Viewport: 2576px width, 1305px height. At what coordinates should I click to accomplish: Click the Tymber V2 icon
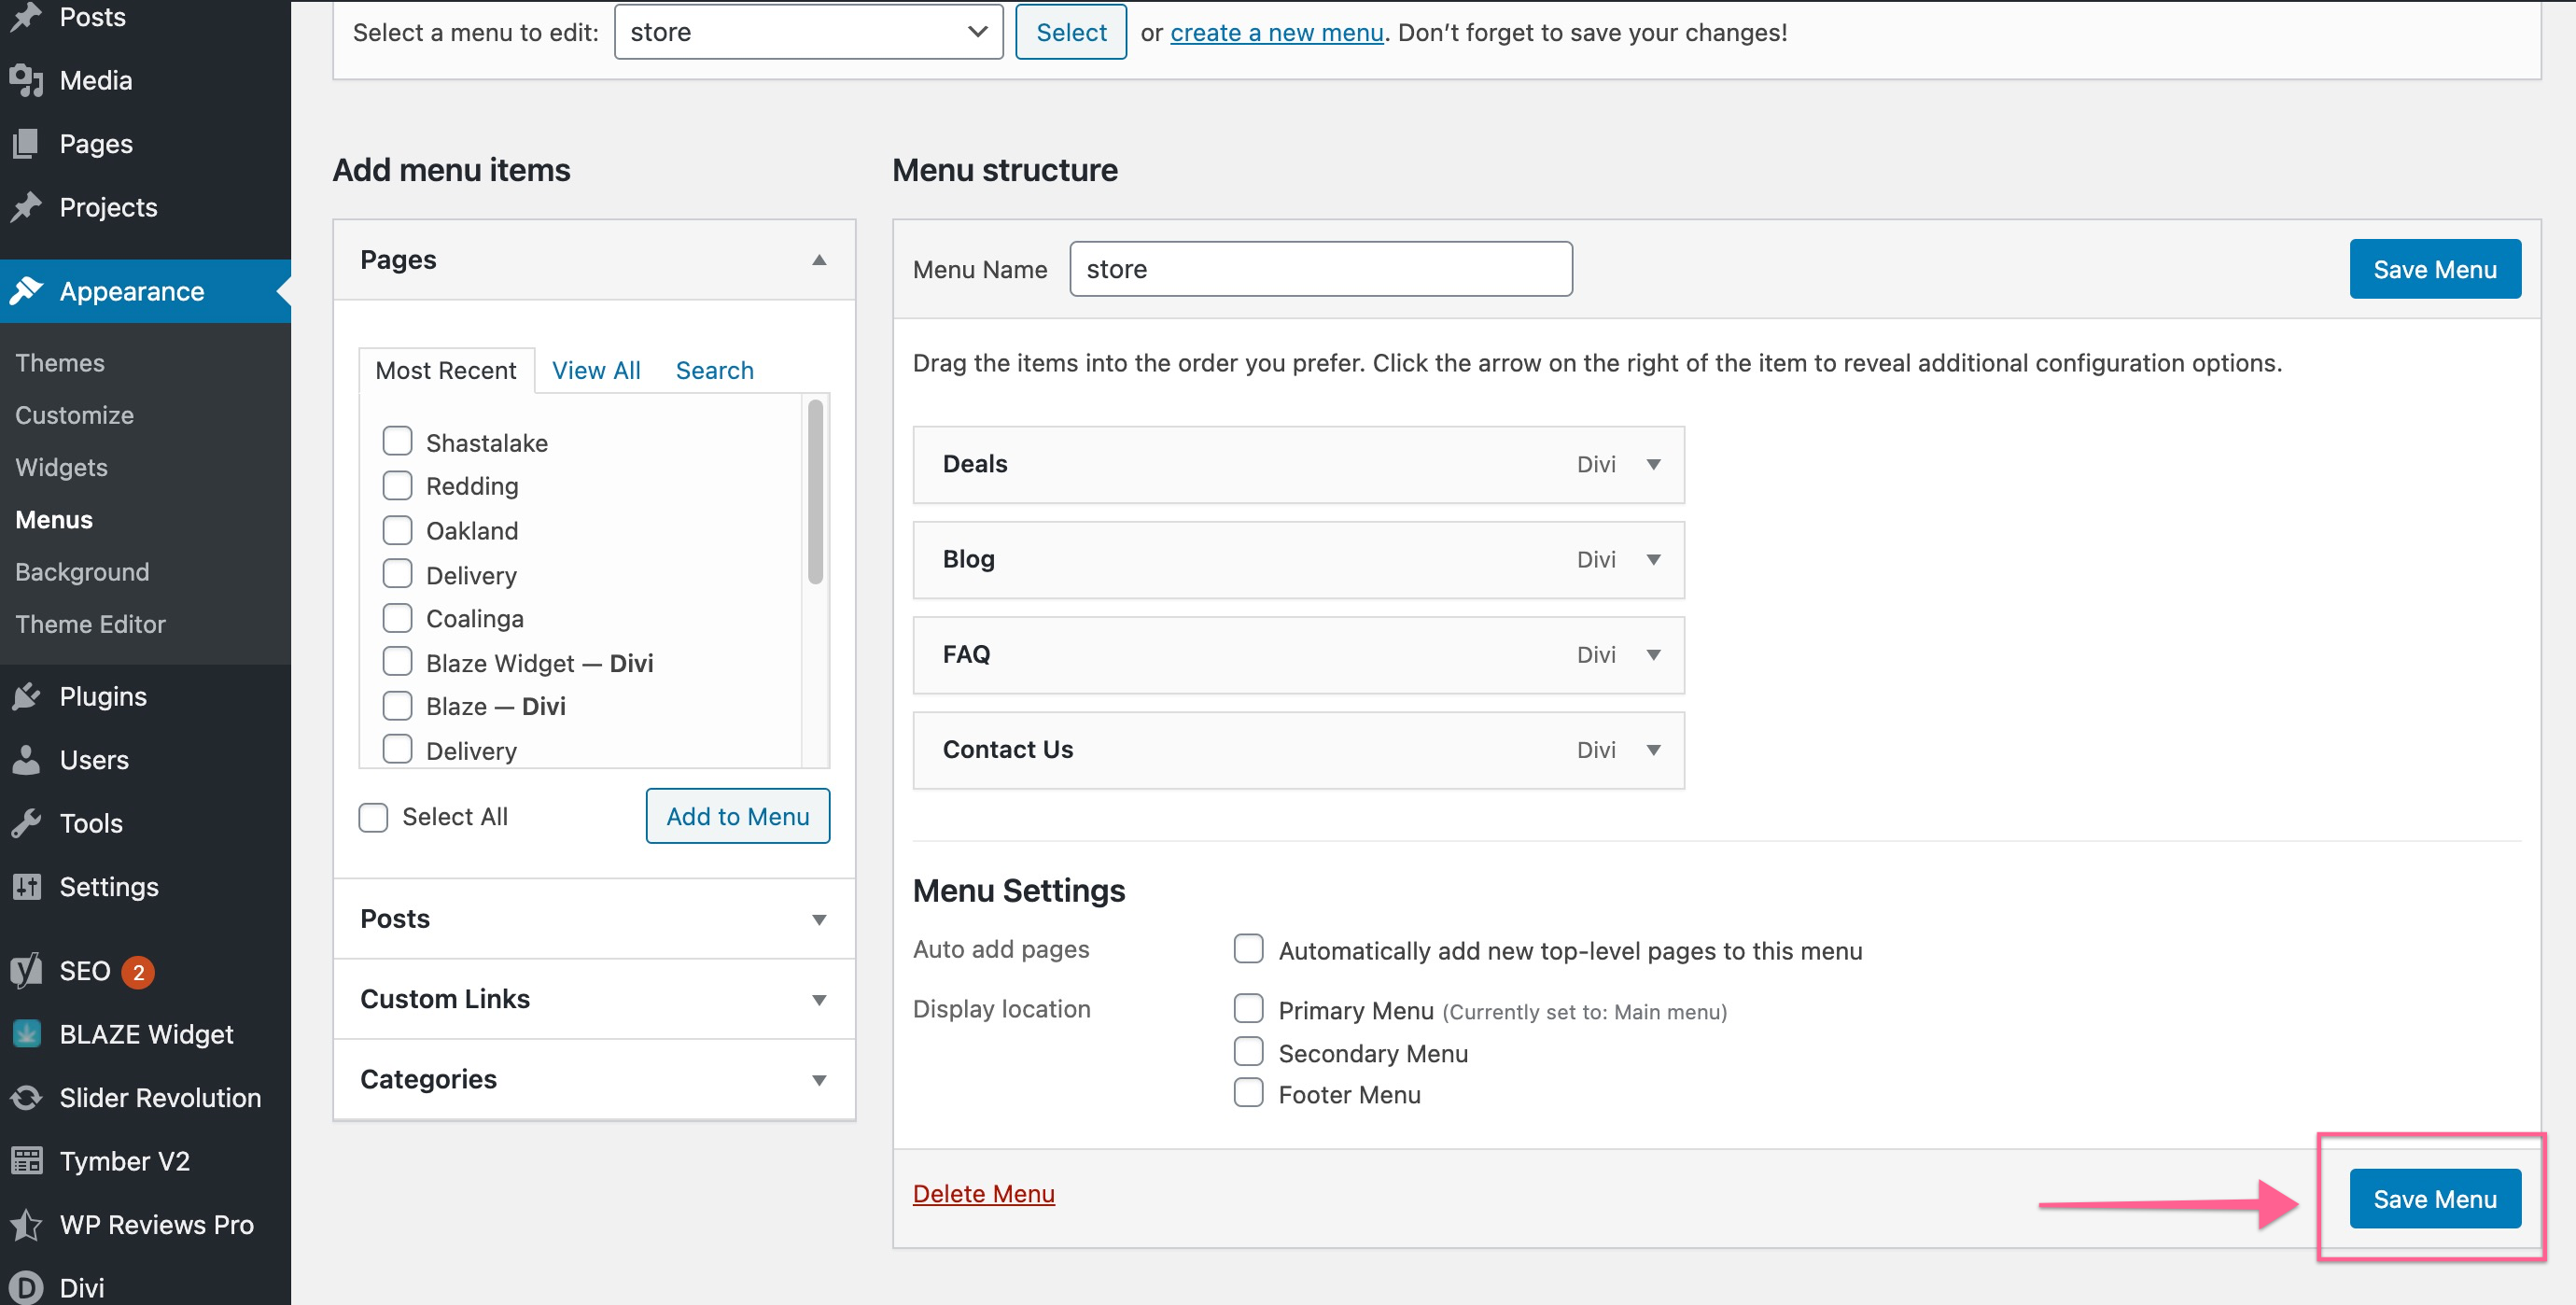coord(26,1161)
